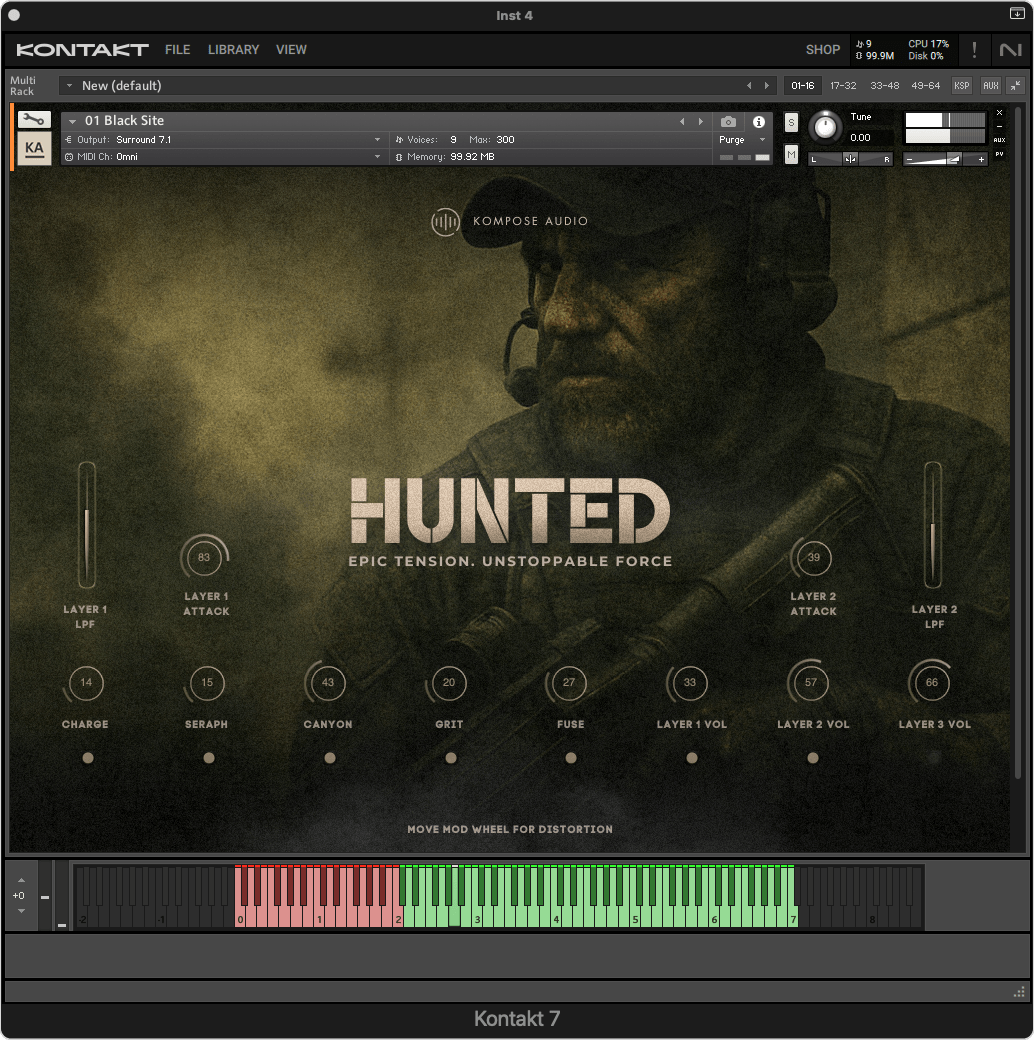Click the Layer 1 LPF slider

(x=87, y=525)
